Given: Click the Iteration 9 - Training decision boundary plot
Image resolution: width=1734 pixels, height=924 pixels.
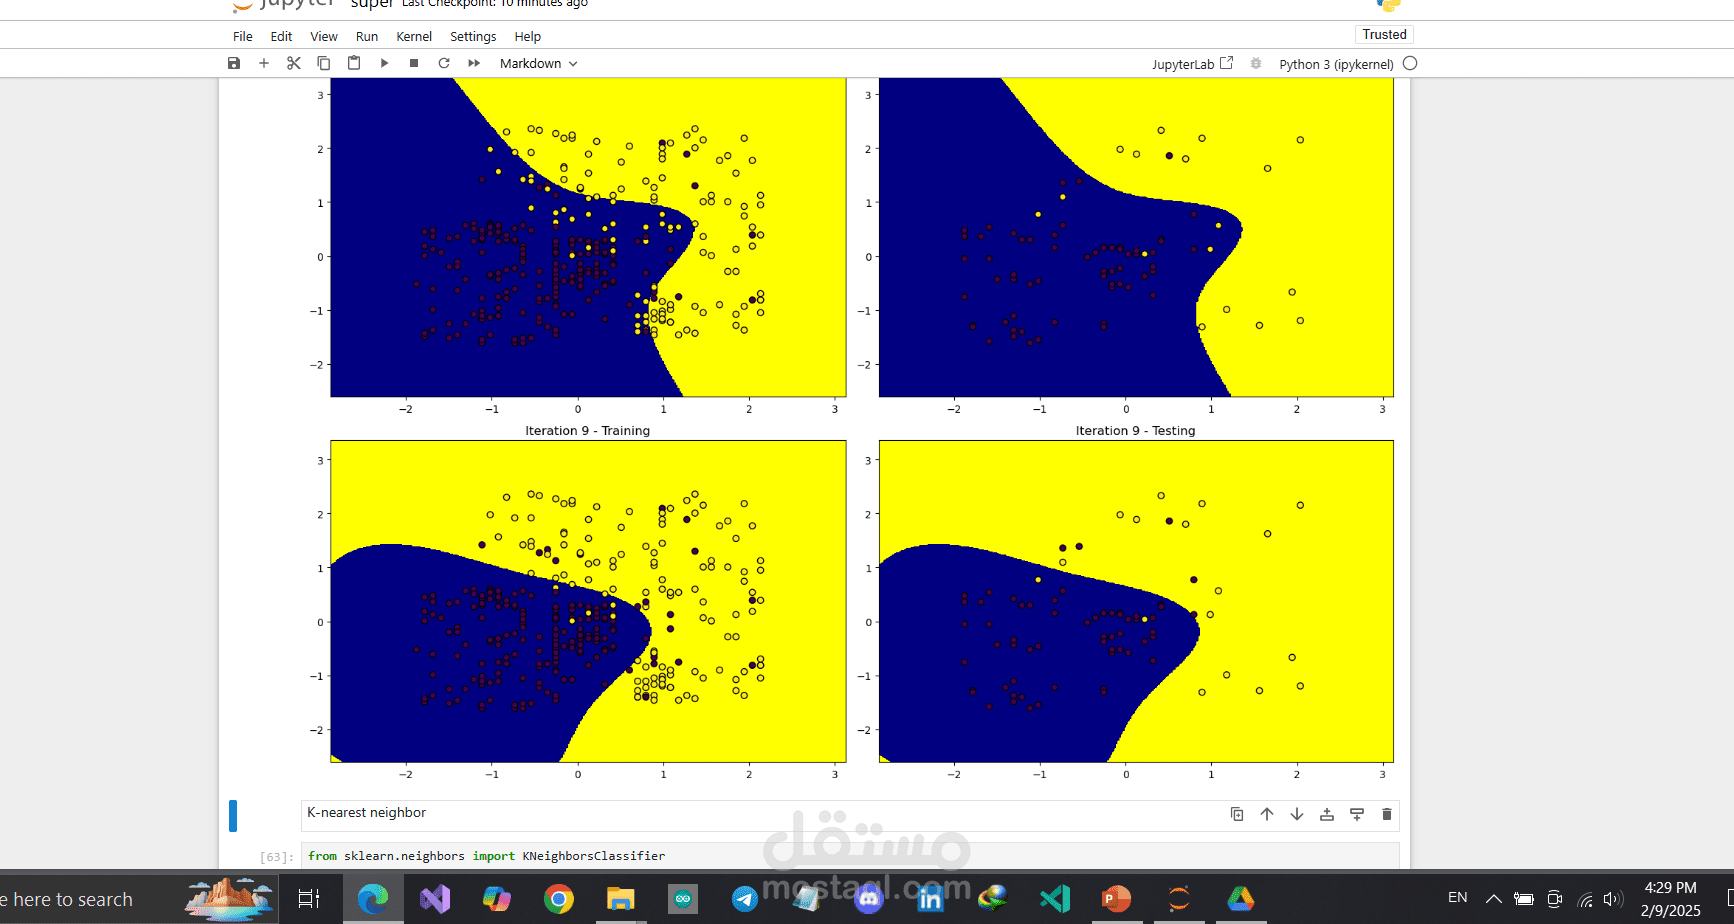Looking at the screenshot, I should tap(588, 601).
